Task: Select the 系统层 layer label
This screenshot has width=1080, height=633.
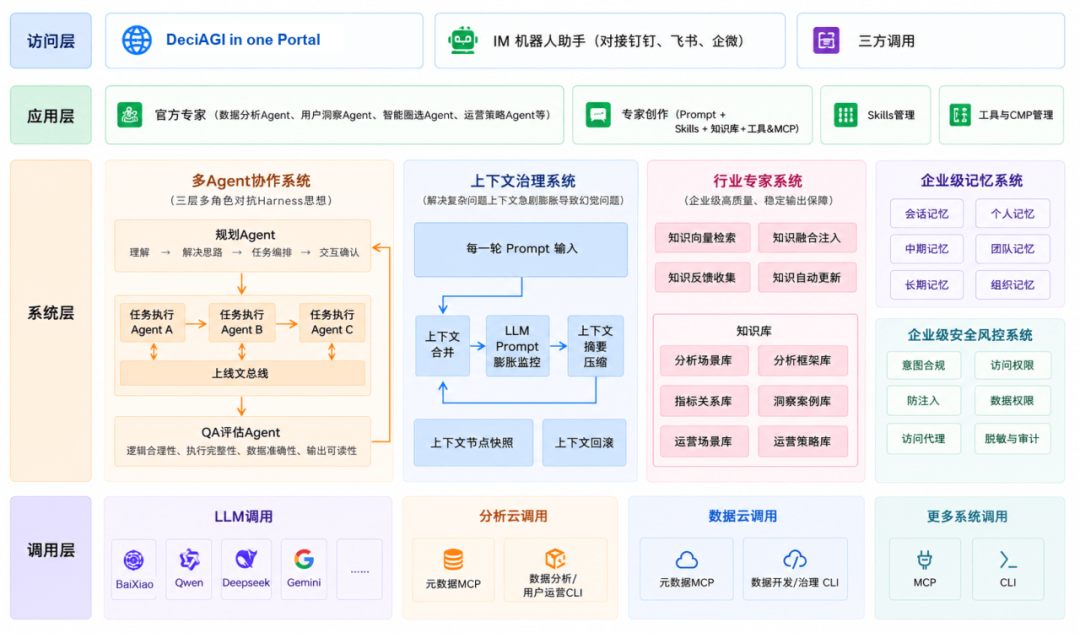Action: coord(51,321)
